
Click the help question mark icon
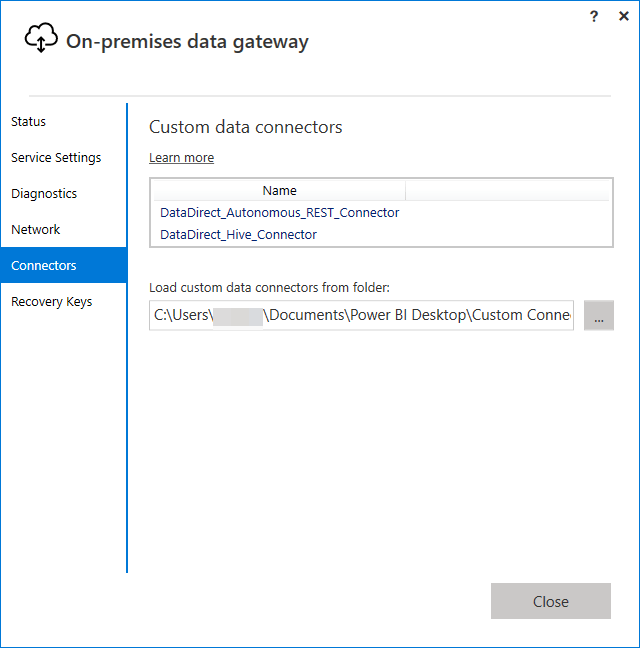(595, 17)
